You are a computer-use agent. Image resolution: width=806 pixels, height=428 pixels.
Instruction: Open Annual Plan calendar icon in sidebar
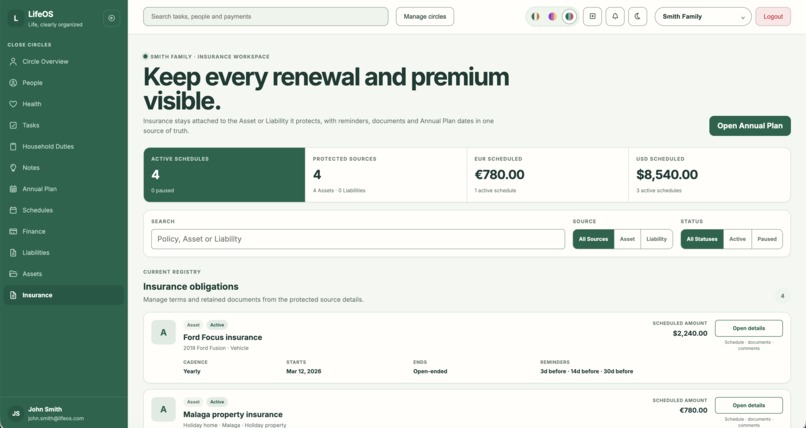tap(13, 189)
